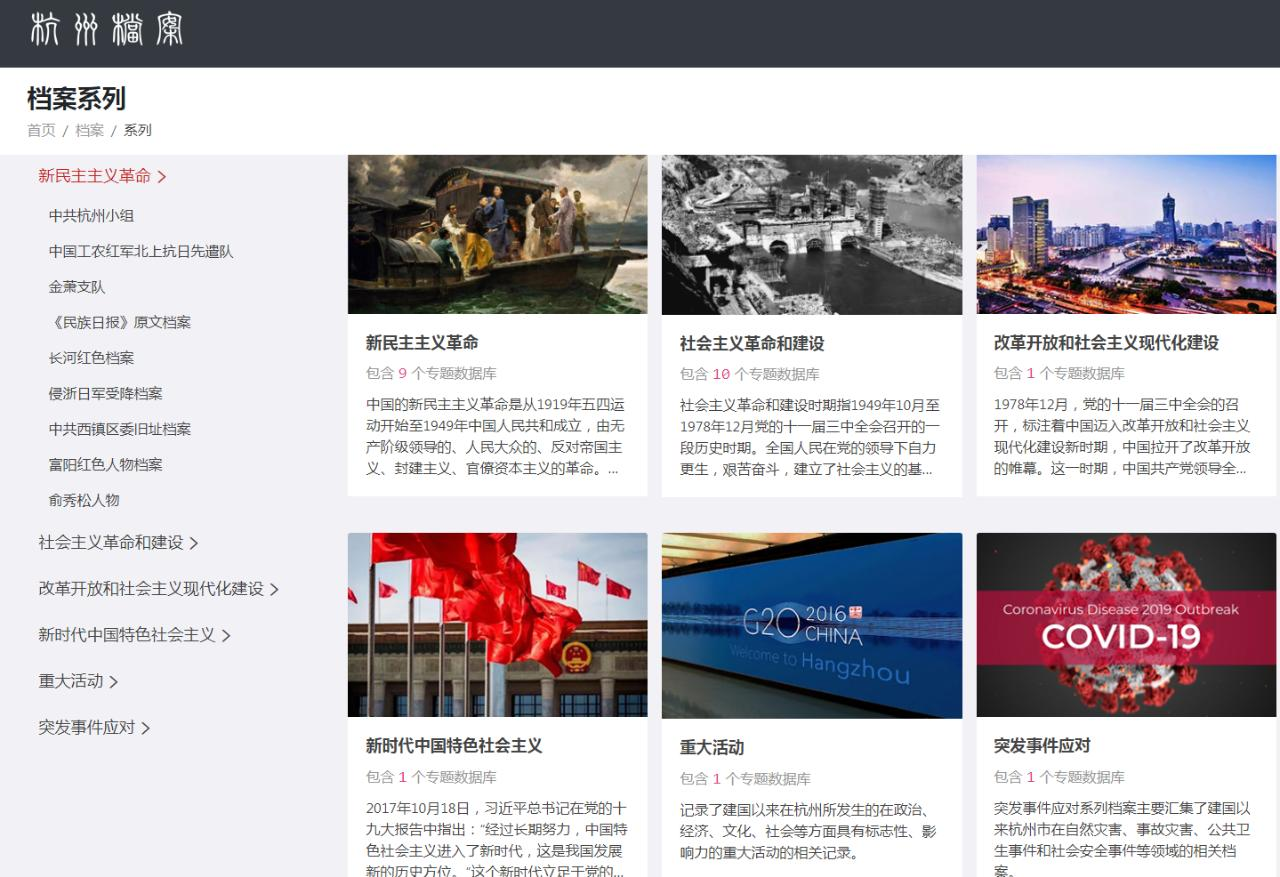Viewport: 1280px width, 877px height.
Task: Select 侵浙日军受降档案 in the sidebar
Action: (105, 394)
